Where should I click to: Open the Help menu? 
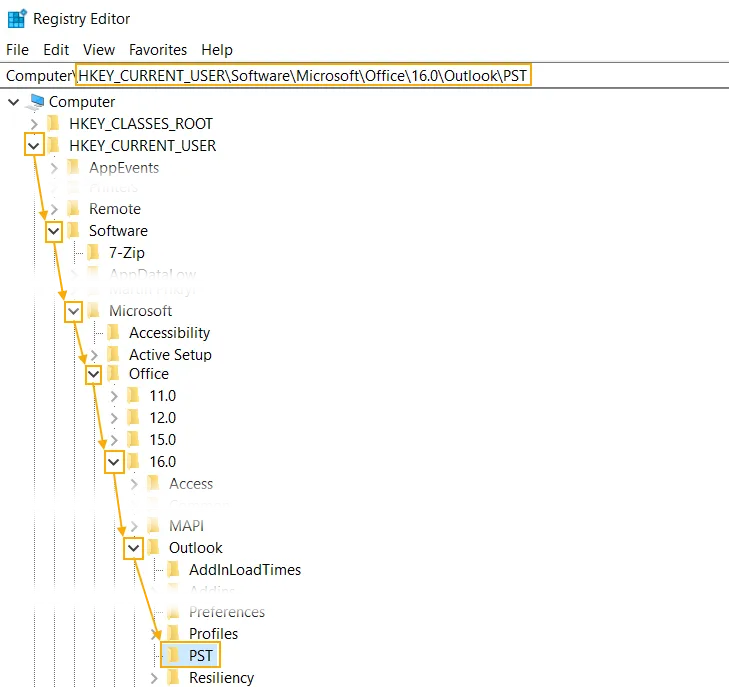tap(217, 50)
